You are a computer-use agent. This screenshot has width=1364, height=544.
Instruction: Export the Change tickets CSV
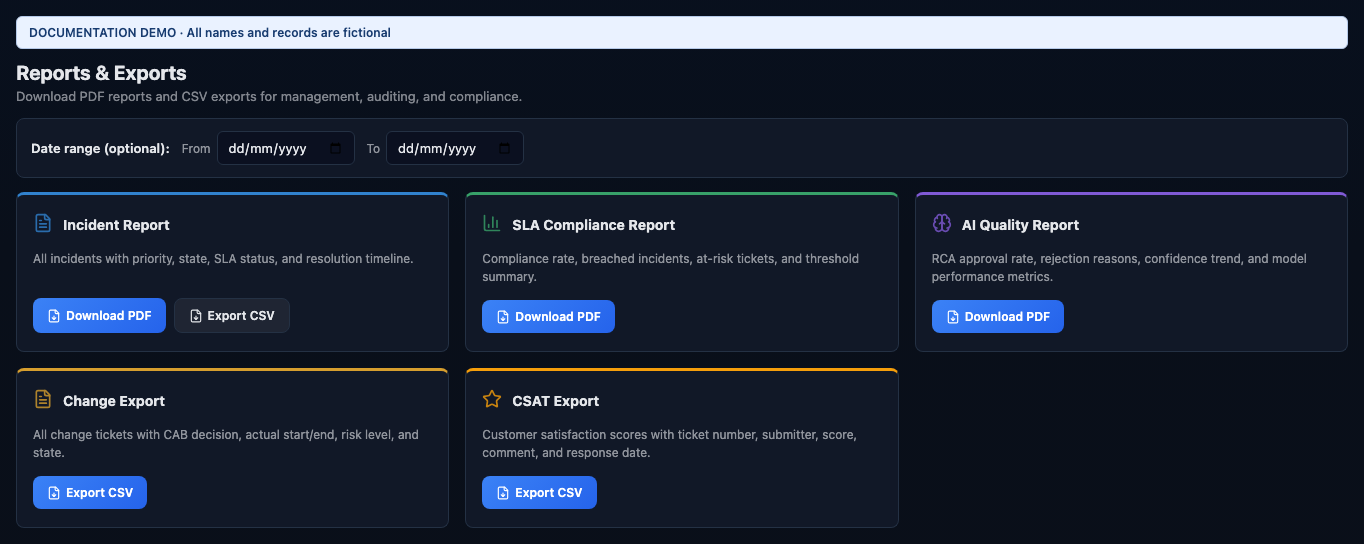click(x=90, y=492)
